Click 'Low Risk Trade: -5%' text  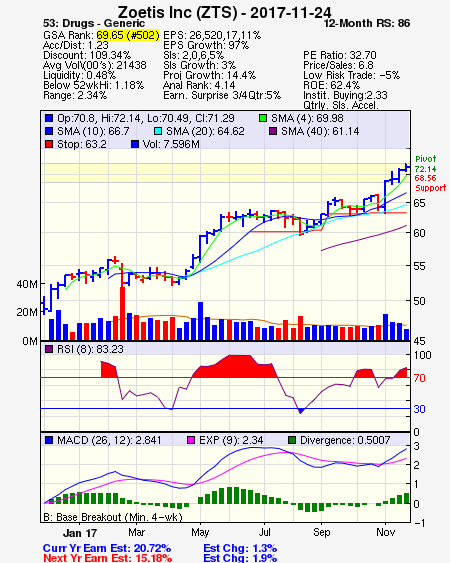click(x=351, y=75)
